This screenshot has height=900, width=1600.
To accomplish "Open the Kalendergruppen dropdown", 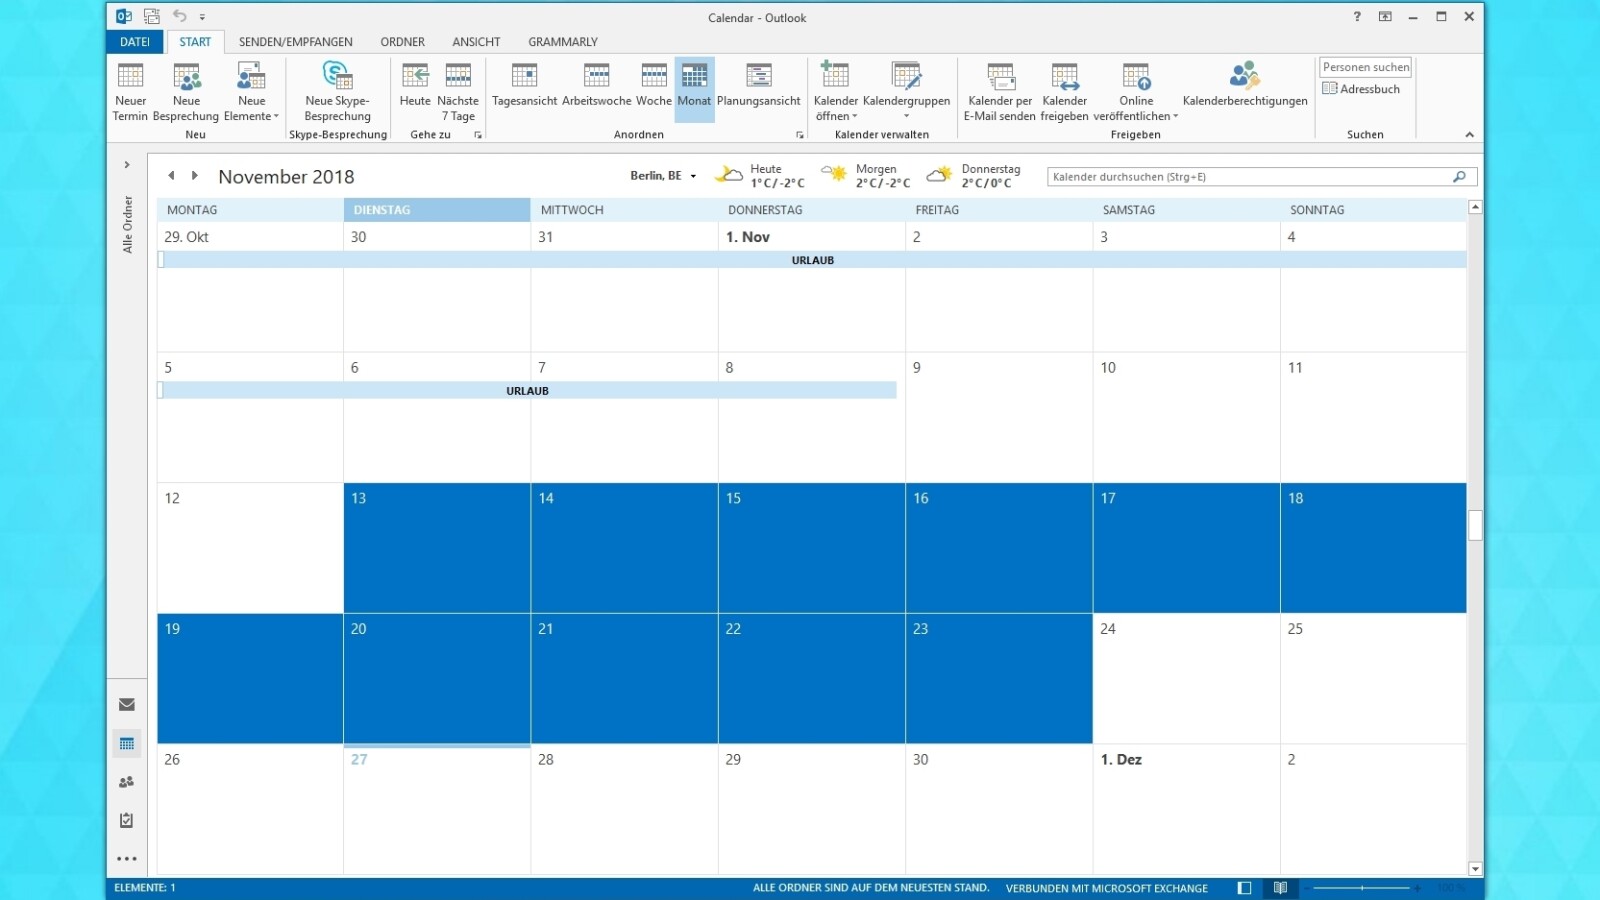I will [906, 91].
